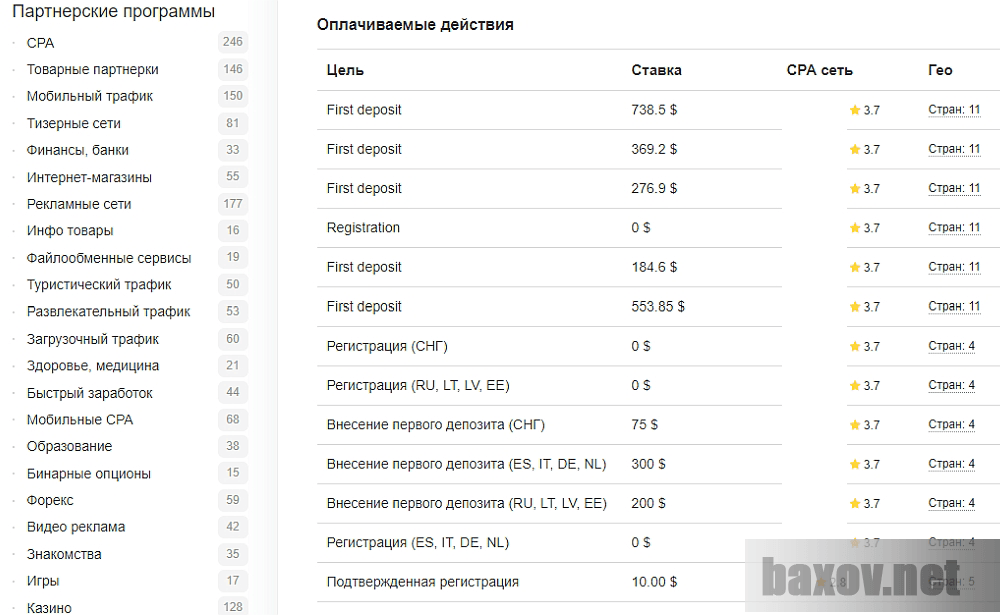Click the star rating icon in the 738.5 $ row

[x=854, y=110]
